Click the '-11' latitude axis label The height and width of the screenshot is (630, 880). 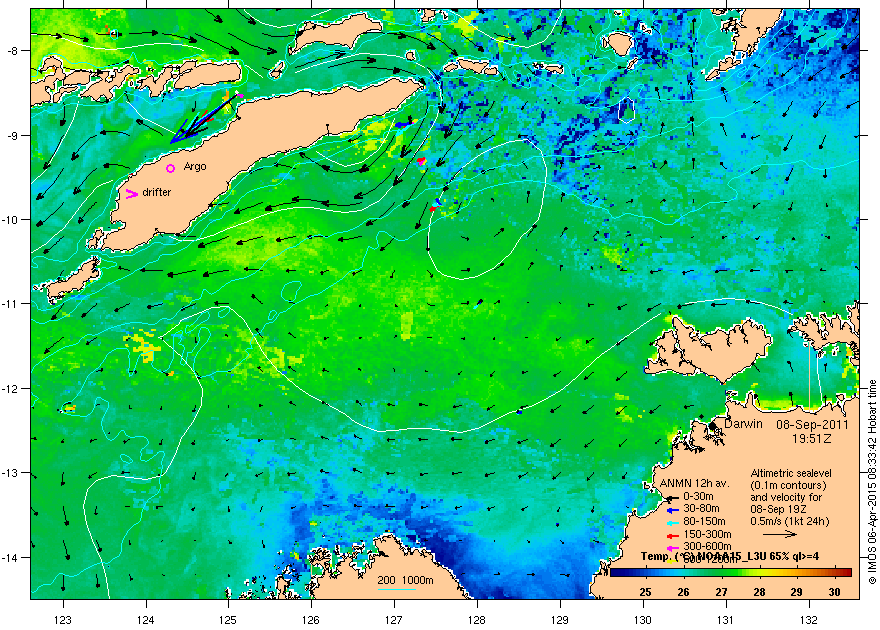coord(10,304)
